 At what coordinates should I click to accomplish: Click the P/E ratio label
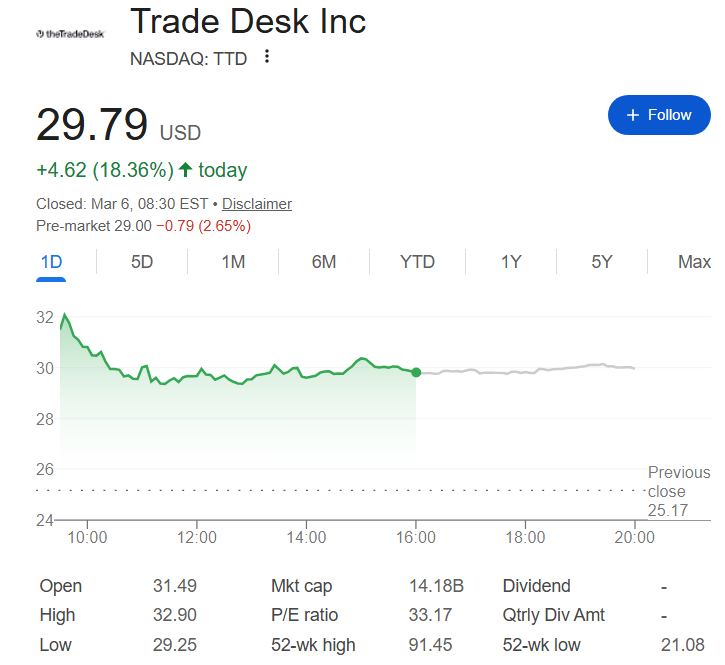coord(304,615)
